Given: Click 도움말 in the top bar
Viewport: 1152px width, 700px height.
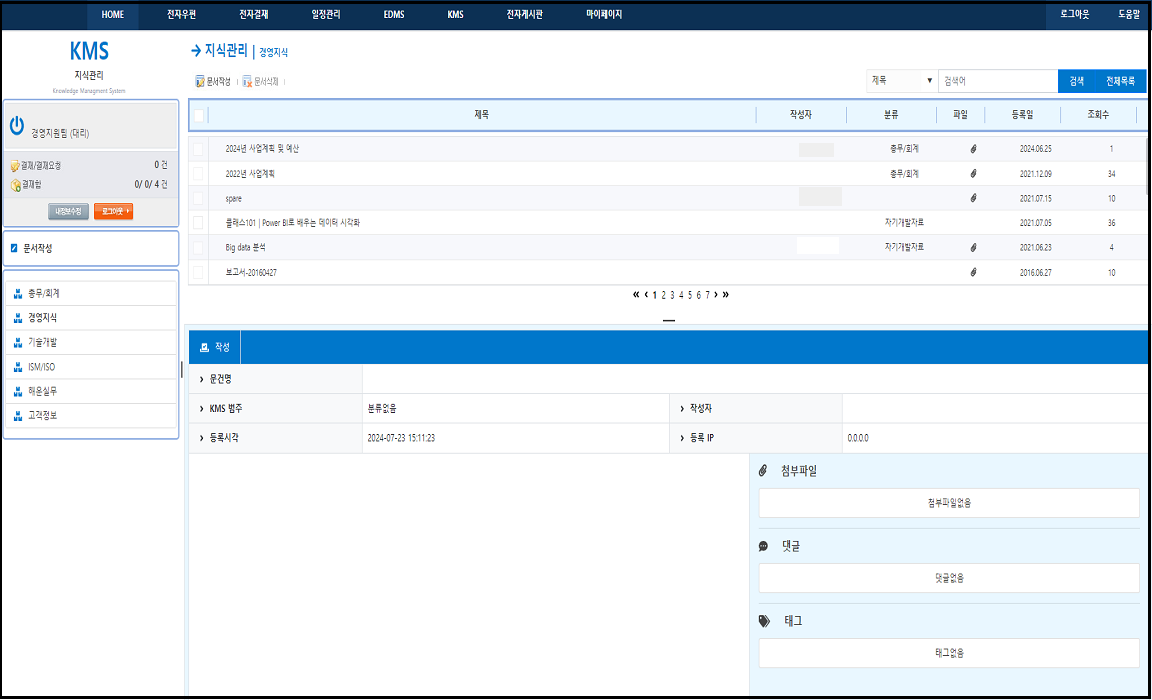Looking at the screenshot, I should [x=1128, y=15].
